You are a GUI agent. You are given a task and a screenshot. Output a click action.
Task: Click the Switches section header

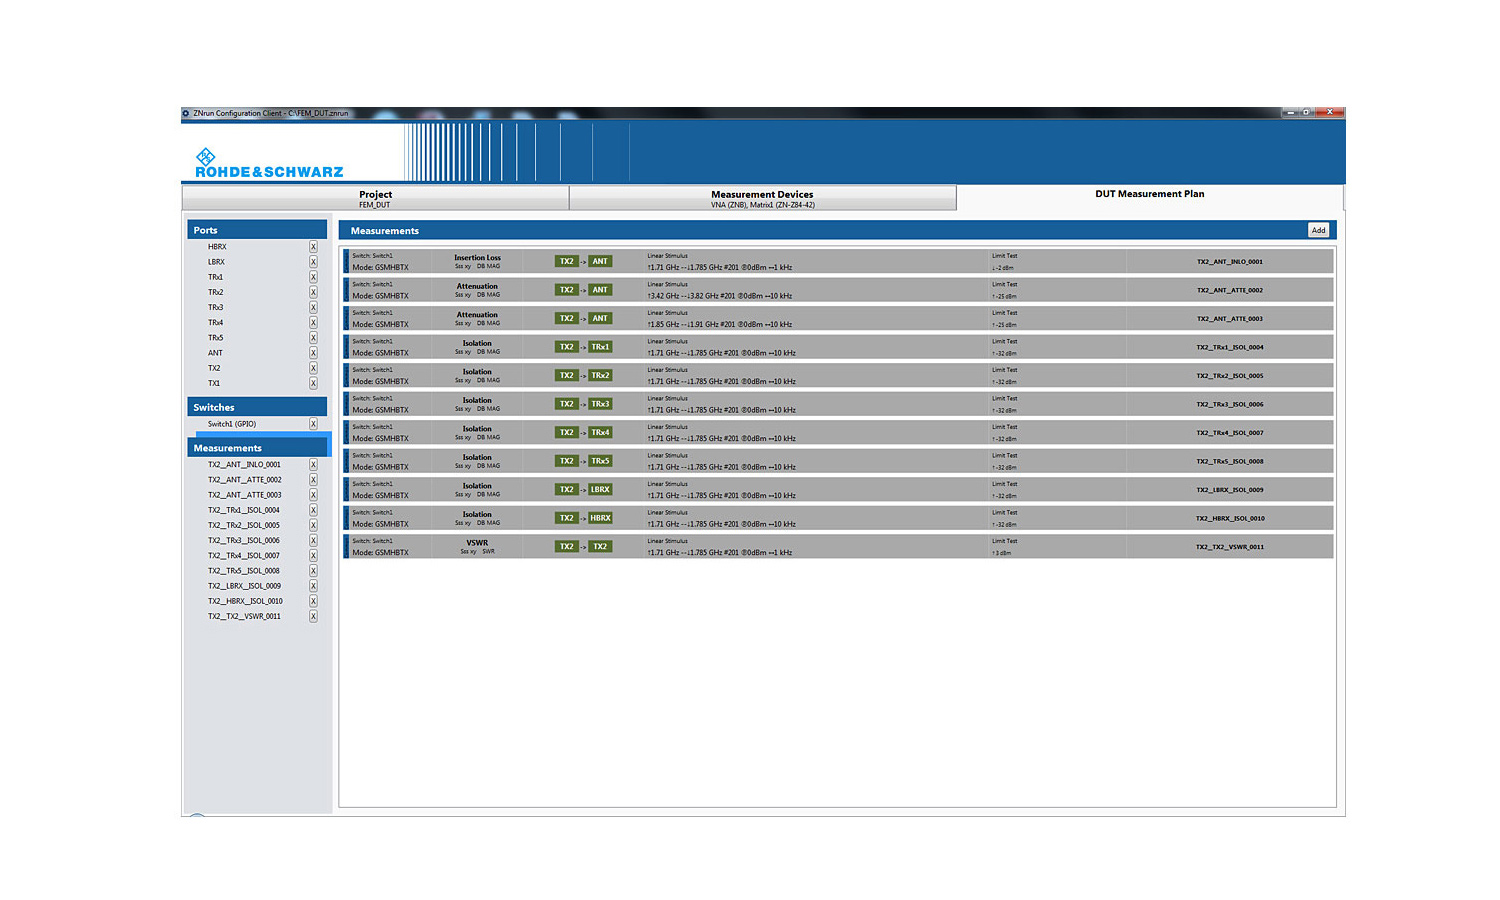click(257, 407)
